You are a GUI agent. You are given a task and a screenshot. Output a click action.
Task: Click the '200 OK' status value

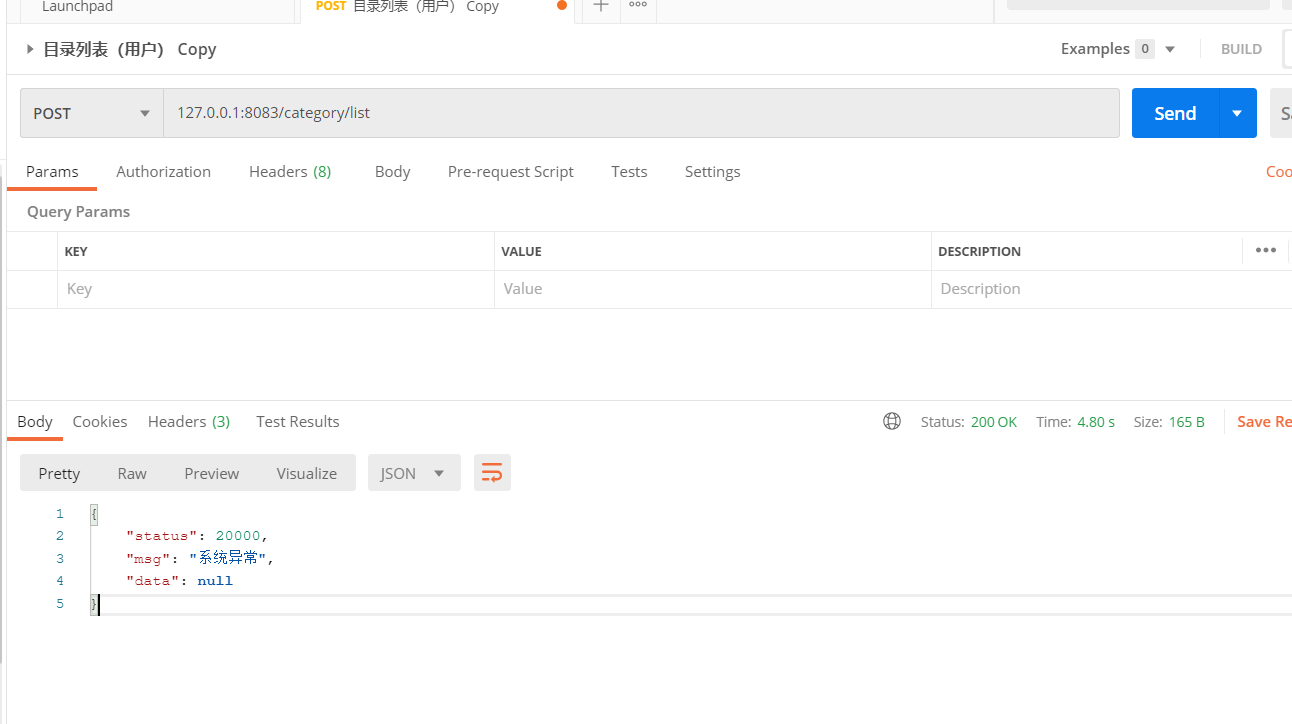(994, 422)
